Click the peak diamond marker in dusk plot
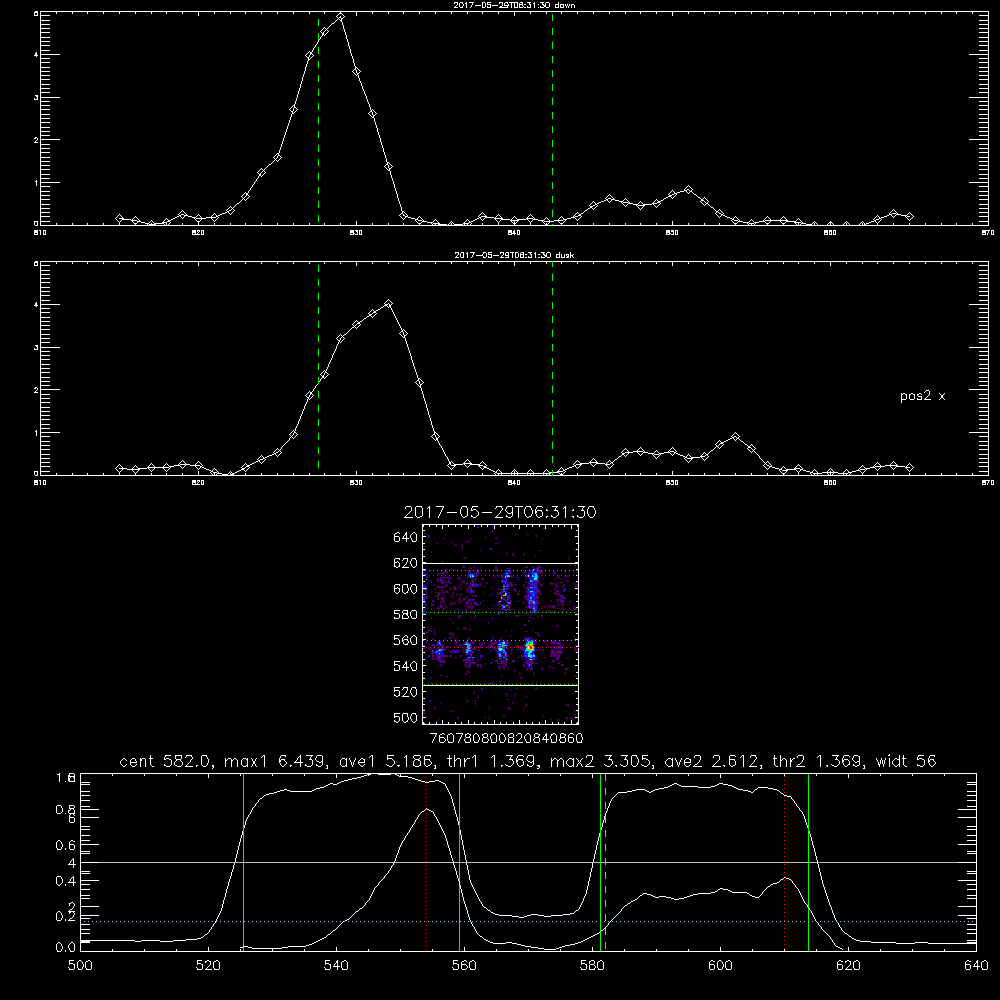This screenshot has width=1000, height=1000. coord(388,304)
